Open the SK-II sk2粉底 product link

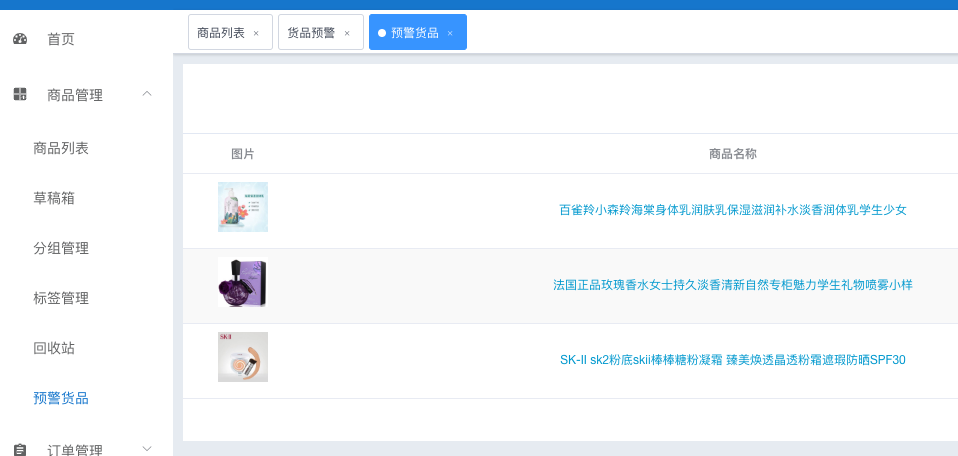(732, 360)
